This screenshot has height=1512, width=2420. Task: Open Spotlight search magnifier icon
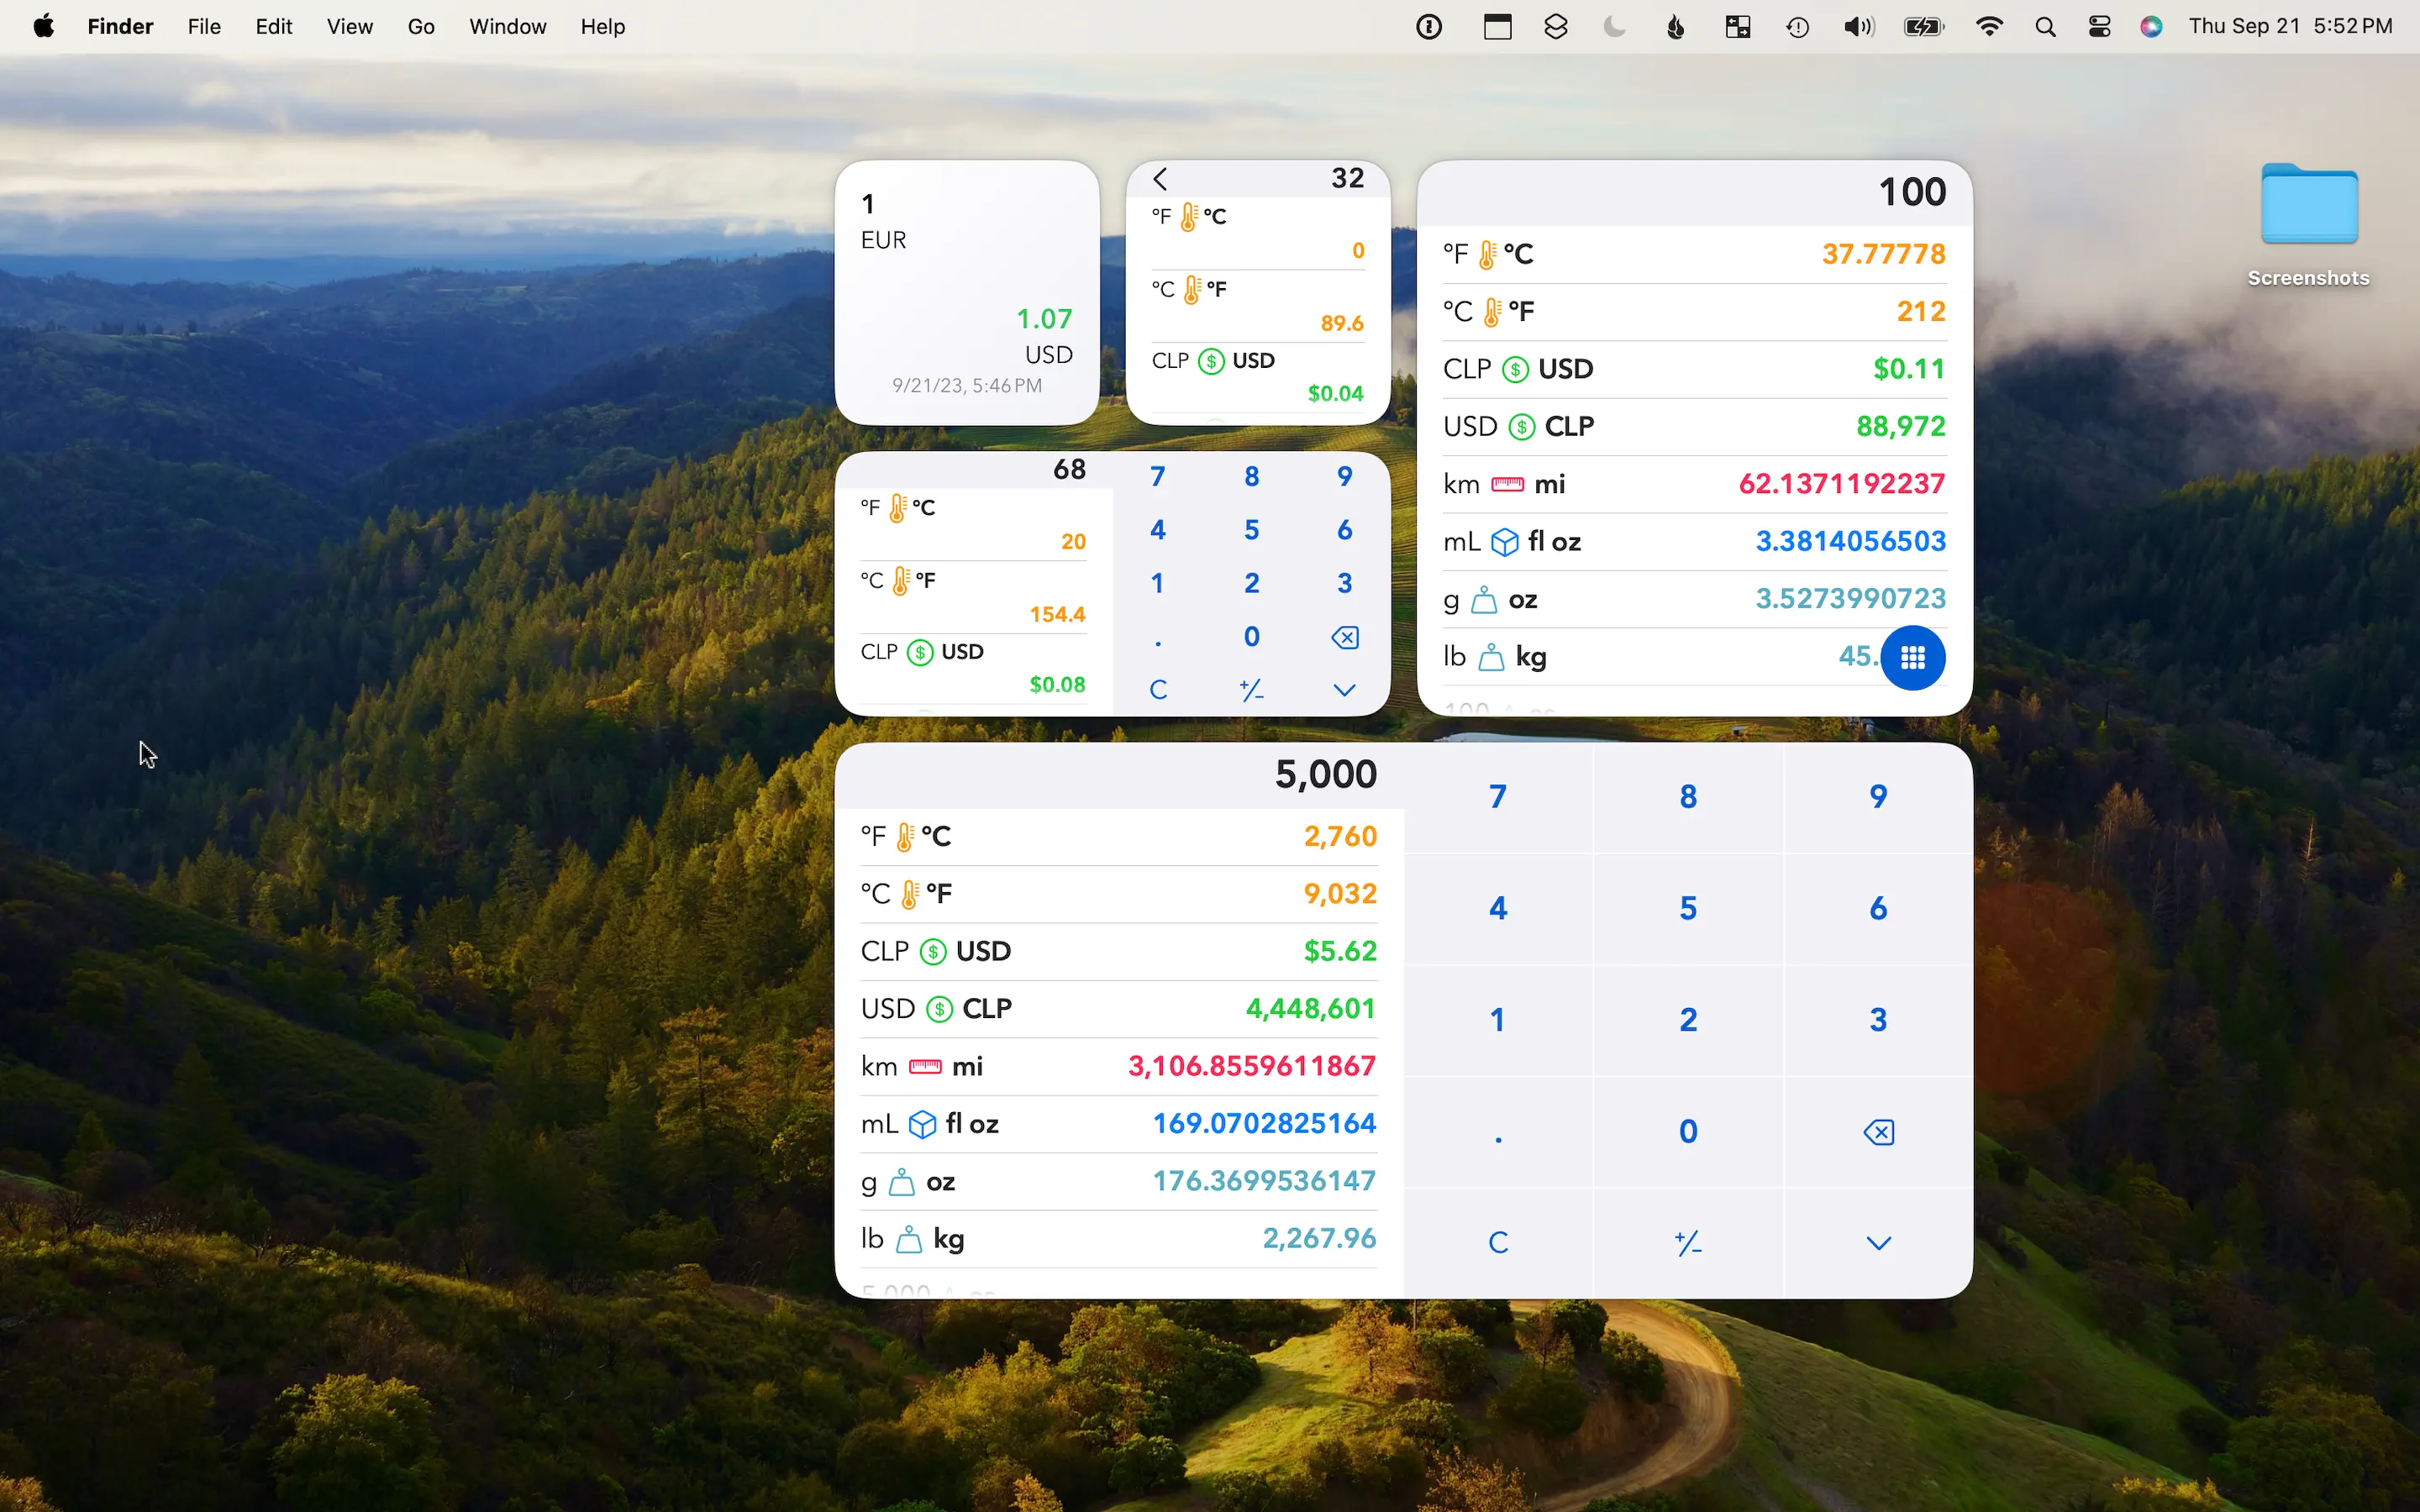pos(2045,27)
